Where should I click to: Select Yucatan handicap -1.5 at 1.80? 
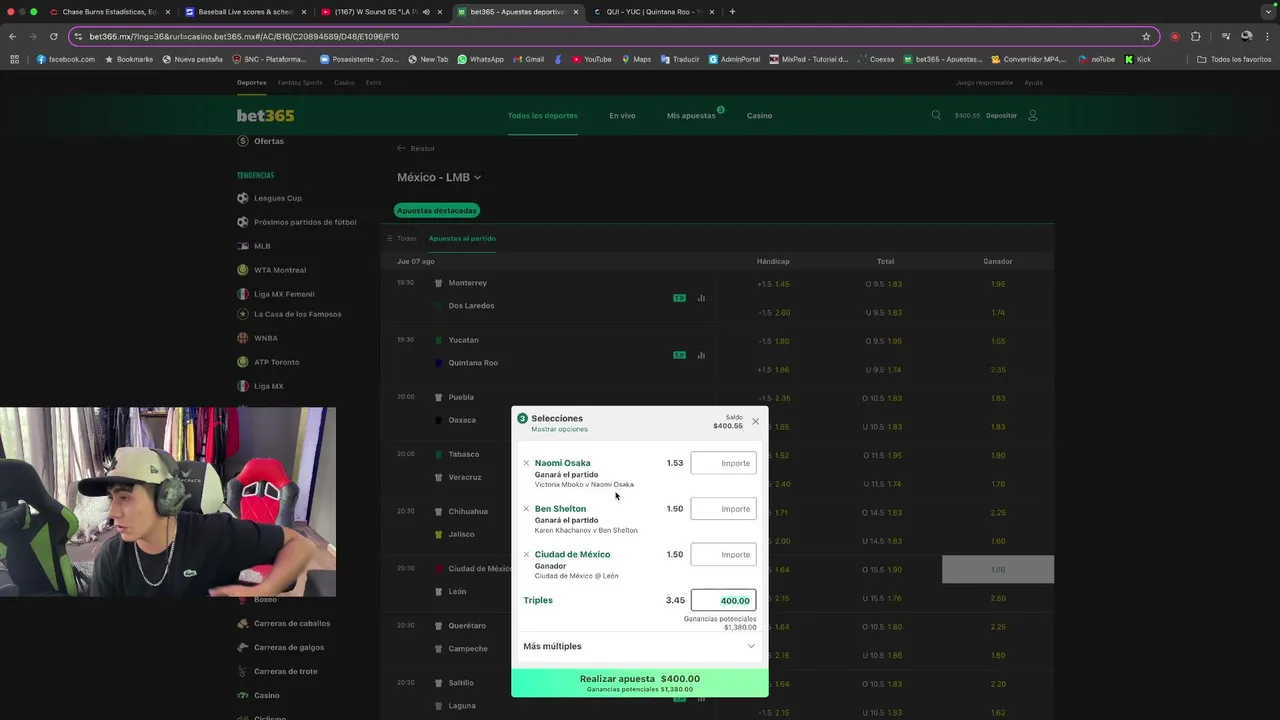point(773,341)
